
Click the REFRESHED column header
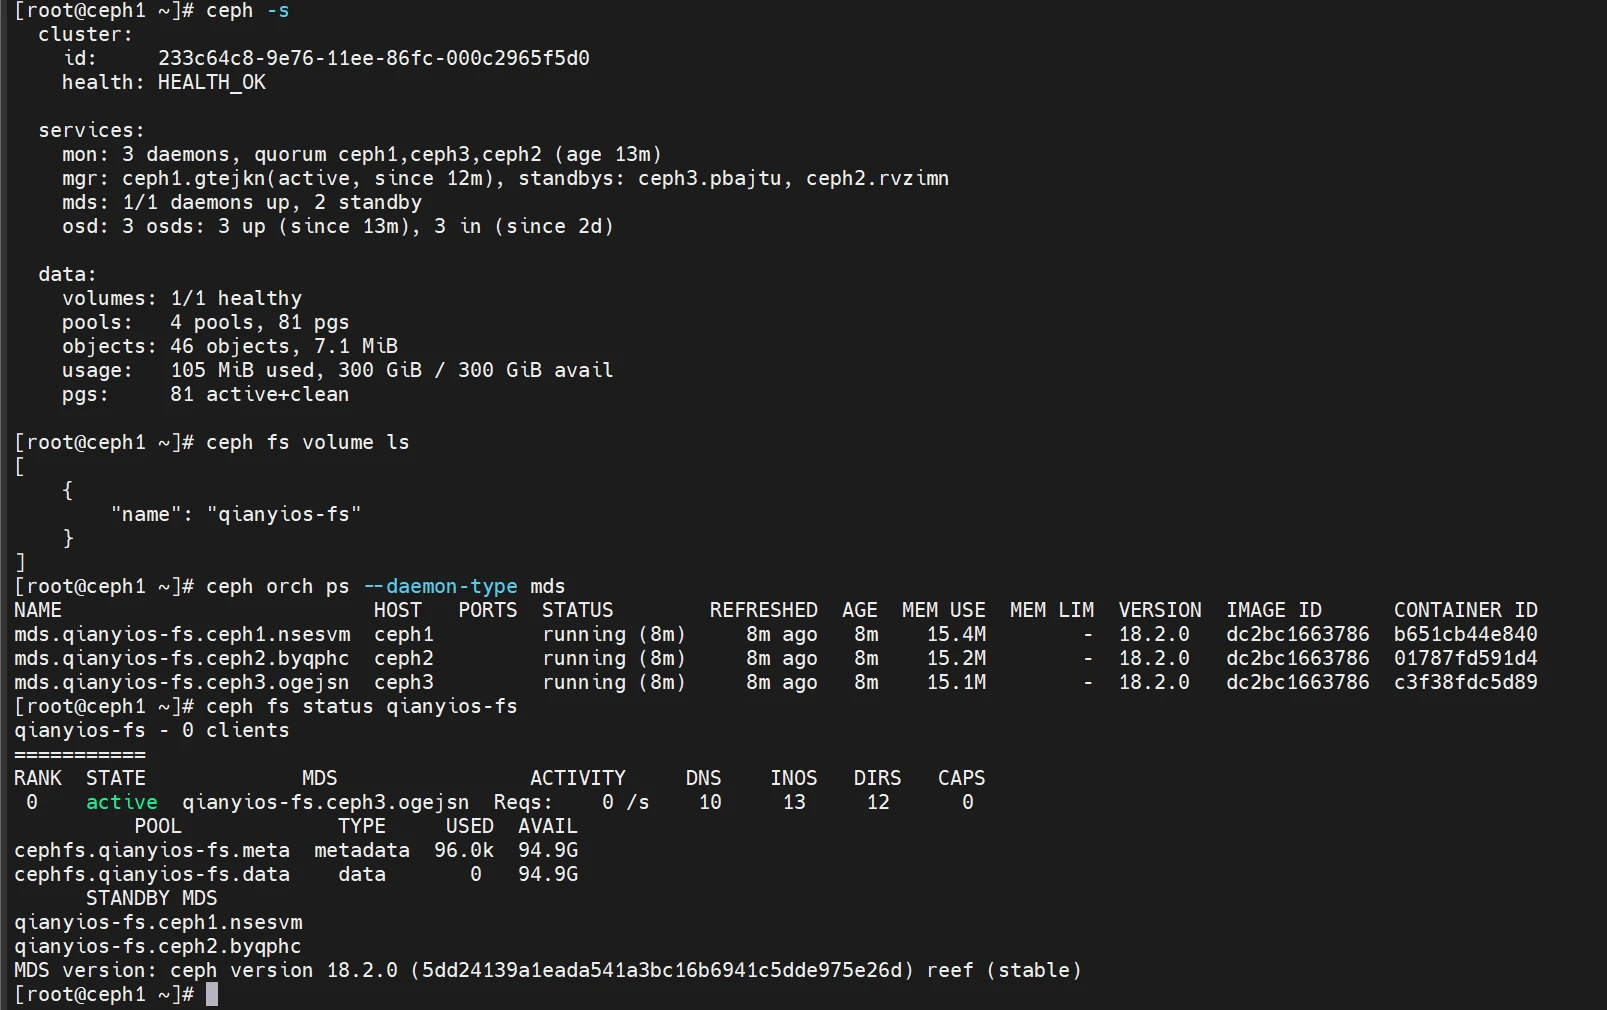763,610
